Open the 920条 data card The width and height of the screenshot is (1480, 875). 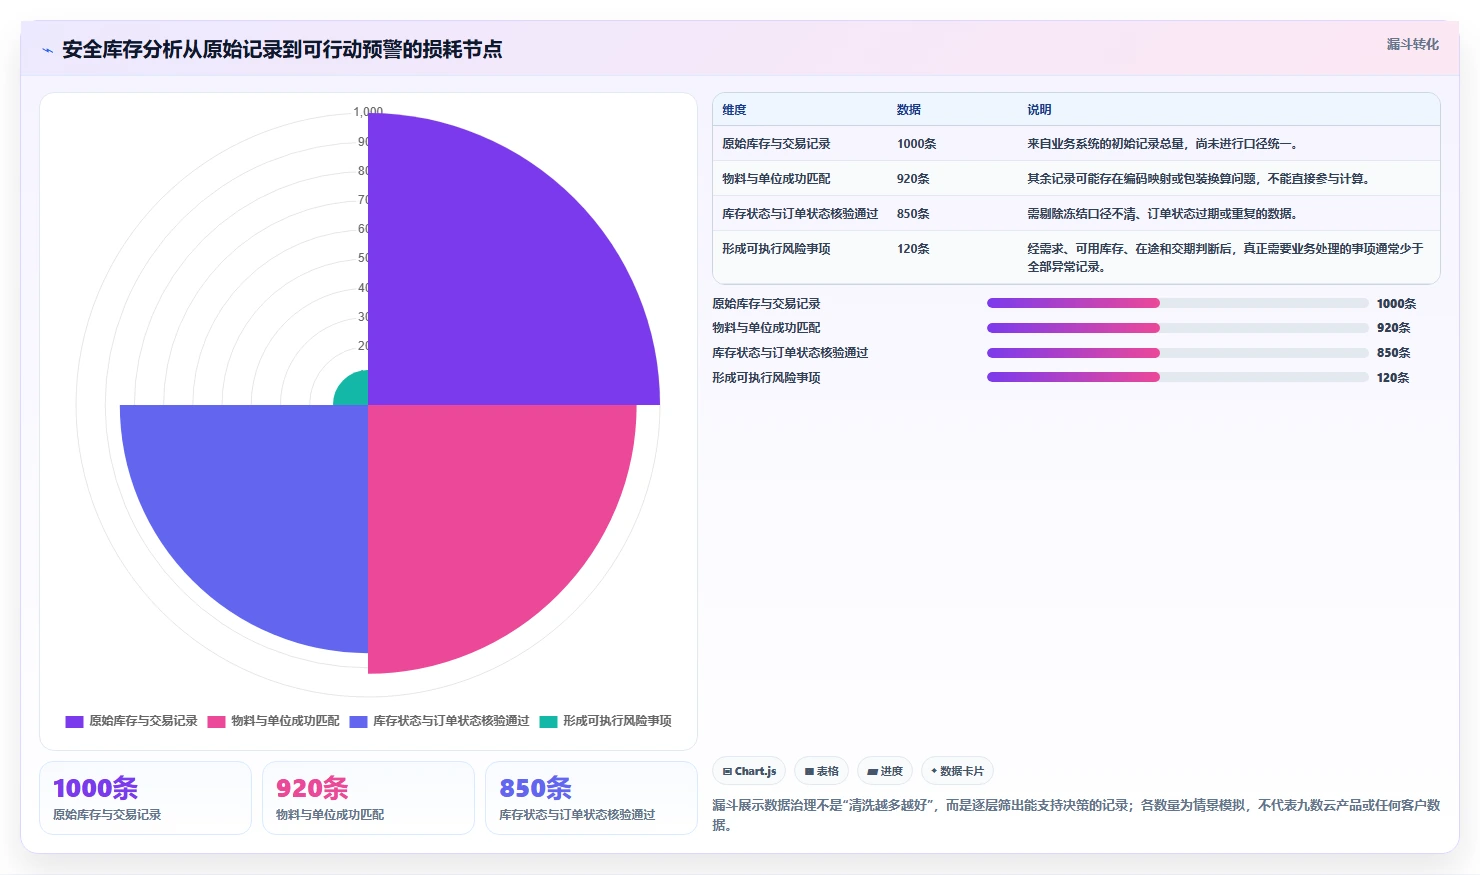click(x=368, y=798)
